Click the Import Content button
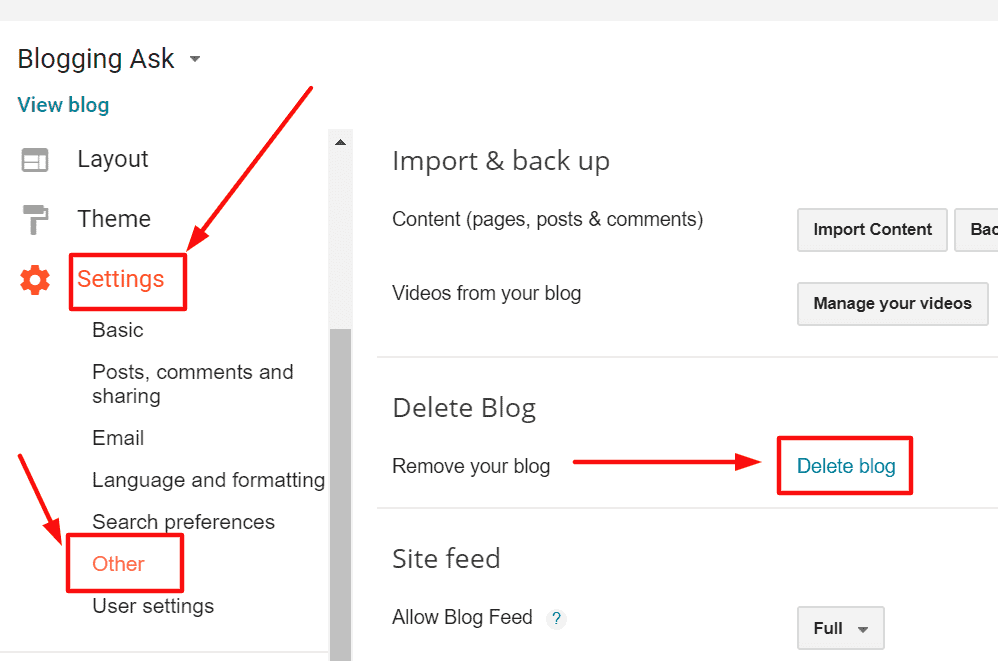Viewport: 998px width, 661px height. click(872, 230)
